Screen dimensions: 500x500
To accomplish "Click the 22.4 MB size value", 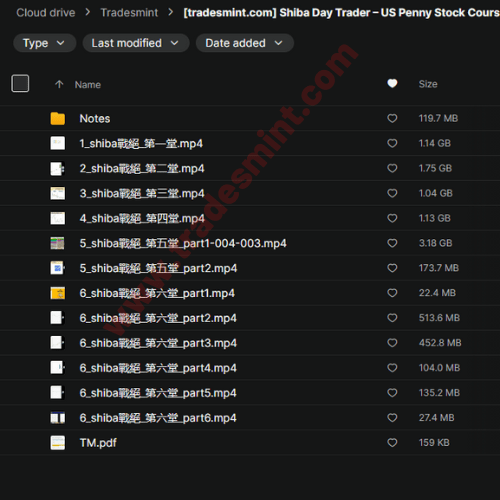I will [437, 293].
